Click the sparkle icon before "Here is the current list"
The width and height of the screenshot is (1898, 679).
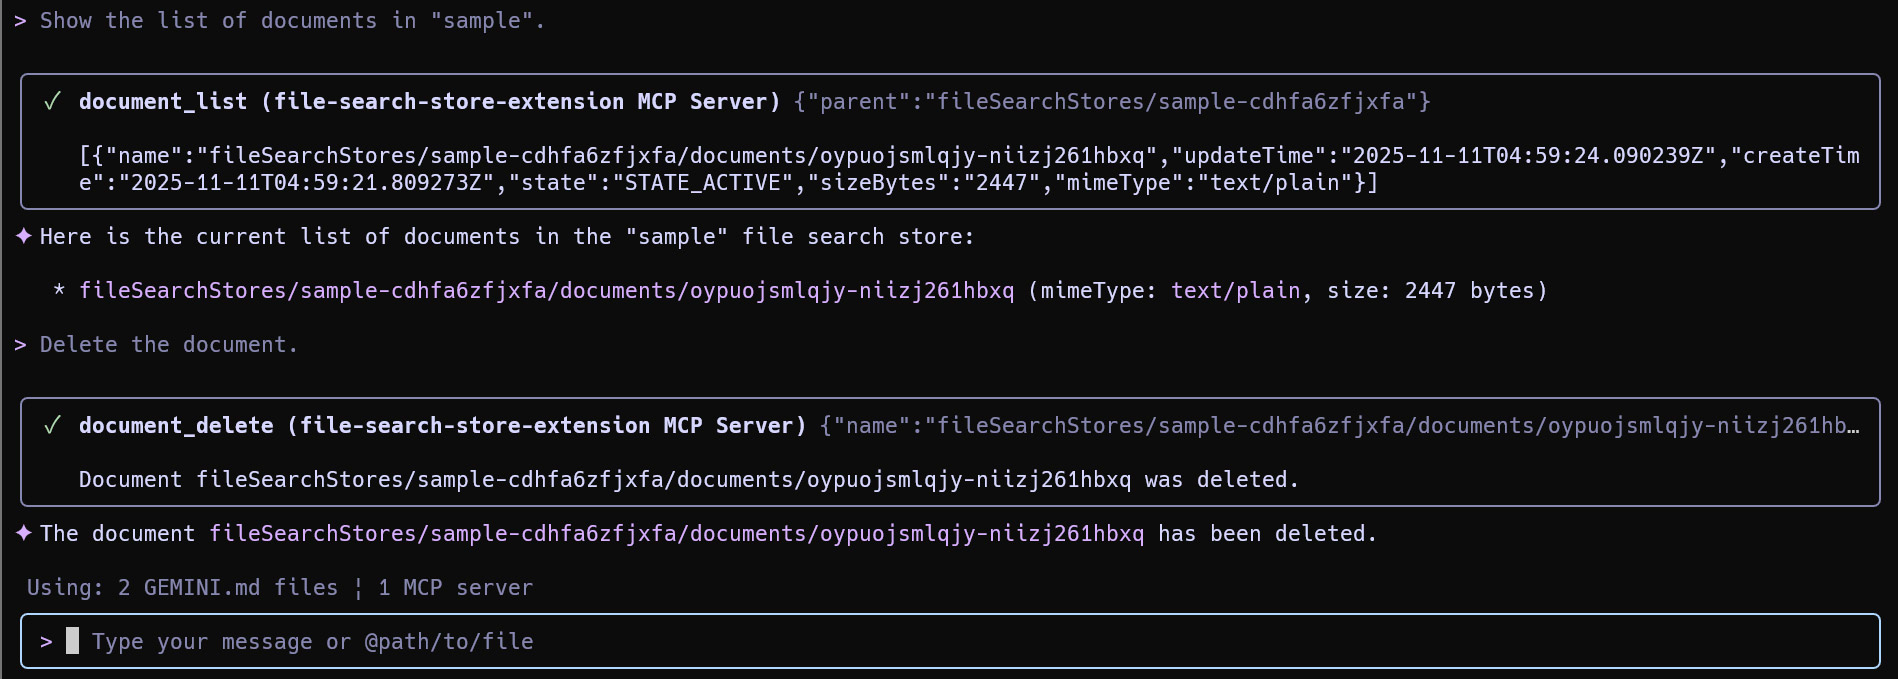click(24, 237)
